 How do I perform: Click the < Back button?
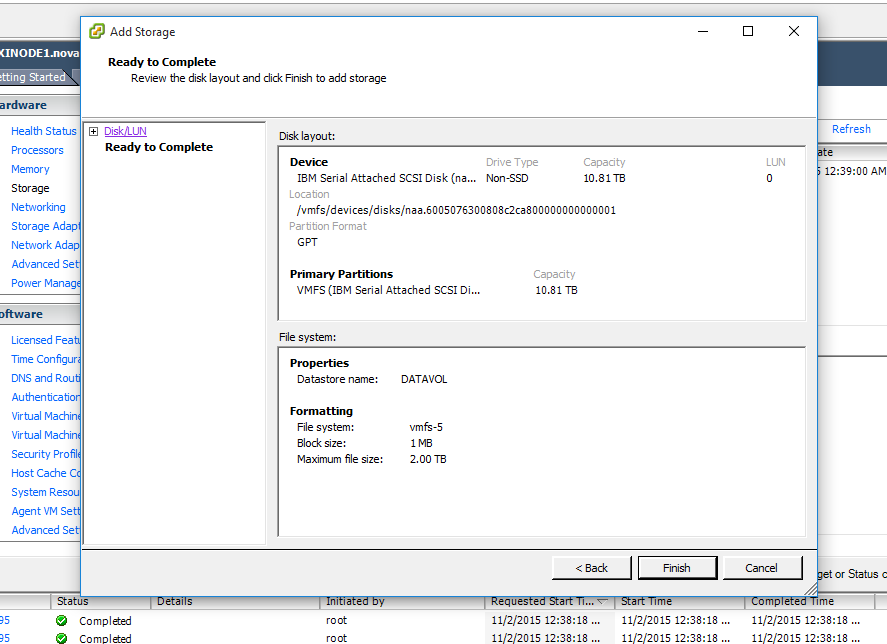pyautogui.click(x=591, y=568)
